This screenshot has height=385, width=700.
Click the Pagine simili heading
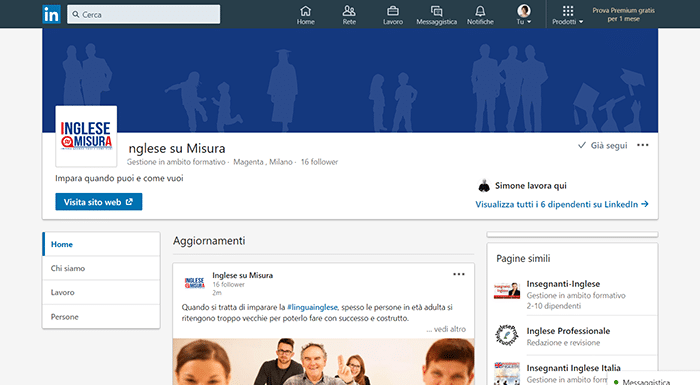pyautogui.click(x=523, y=259)
